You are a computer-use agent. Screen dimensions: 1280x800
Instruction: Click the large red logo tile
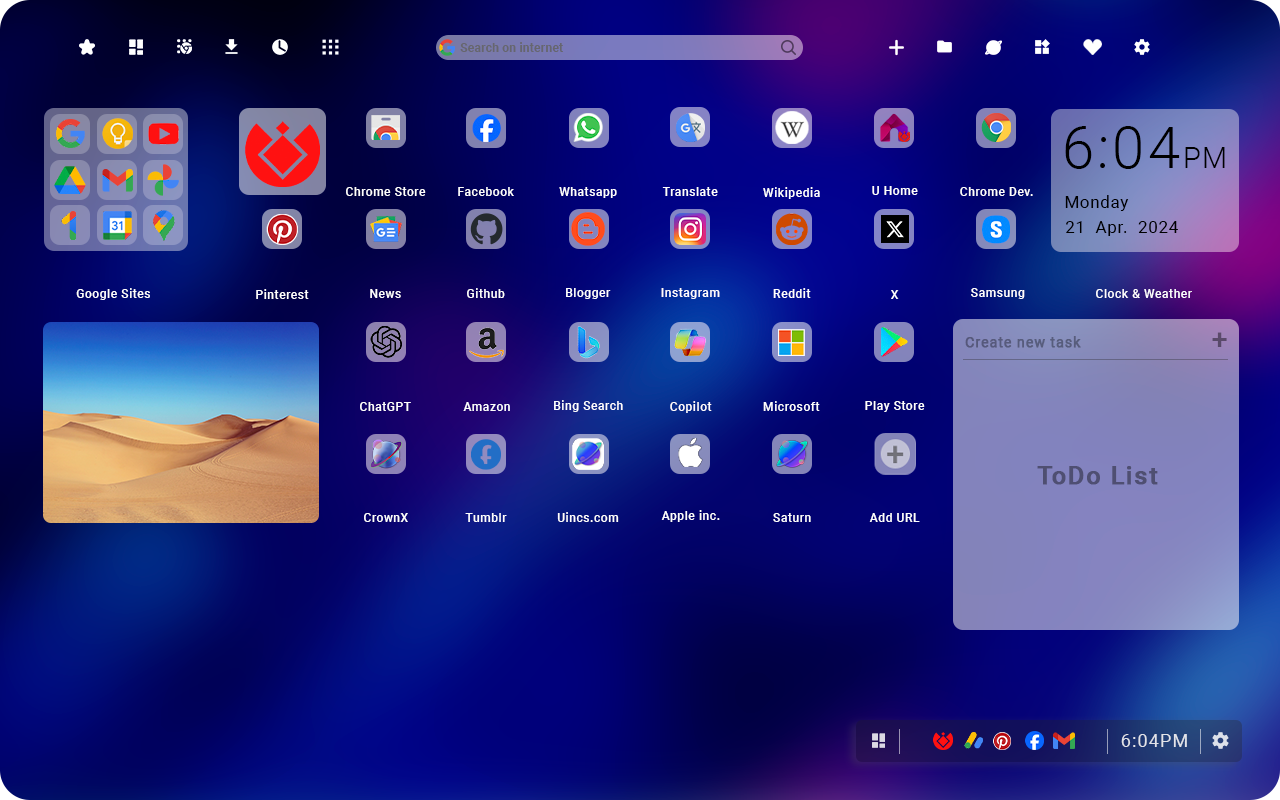pos(282,151)
